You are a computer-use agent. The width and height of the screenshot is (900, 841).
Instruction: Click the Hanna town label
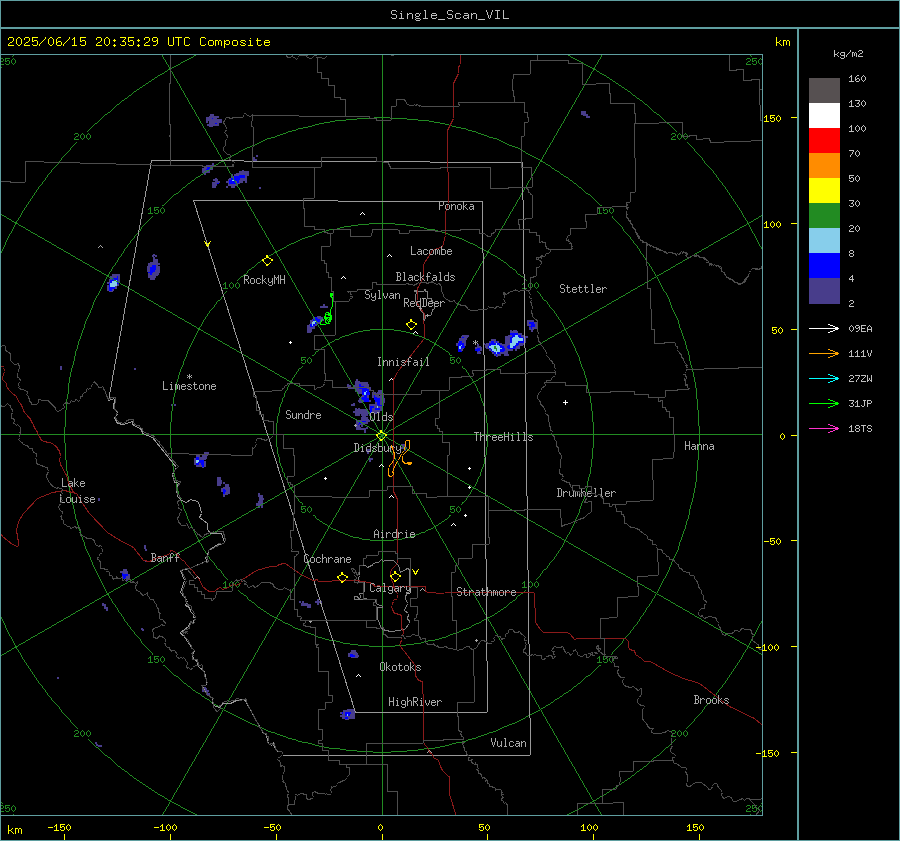[x=699, y=446]
